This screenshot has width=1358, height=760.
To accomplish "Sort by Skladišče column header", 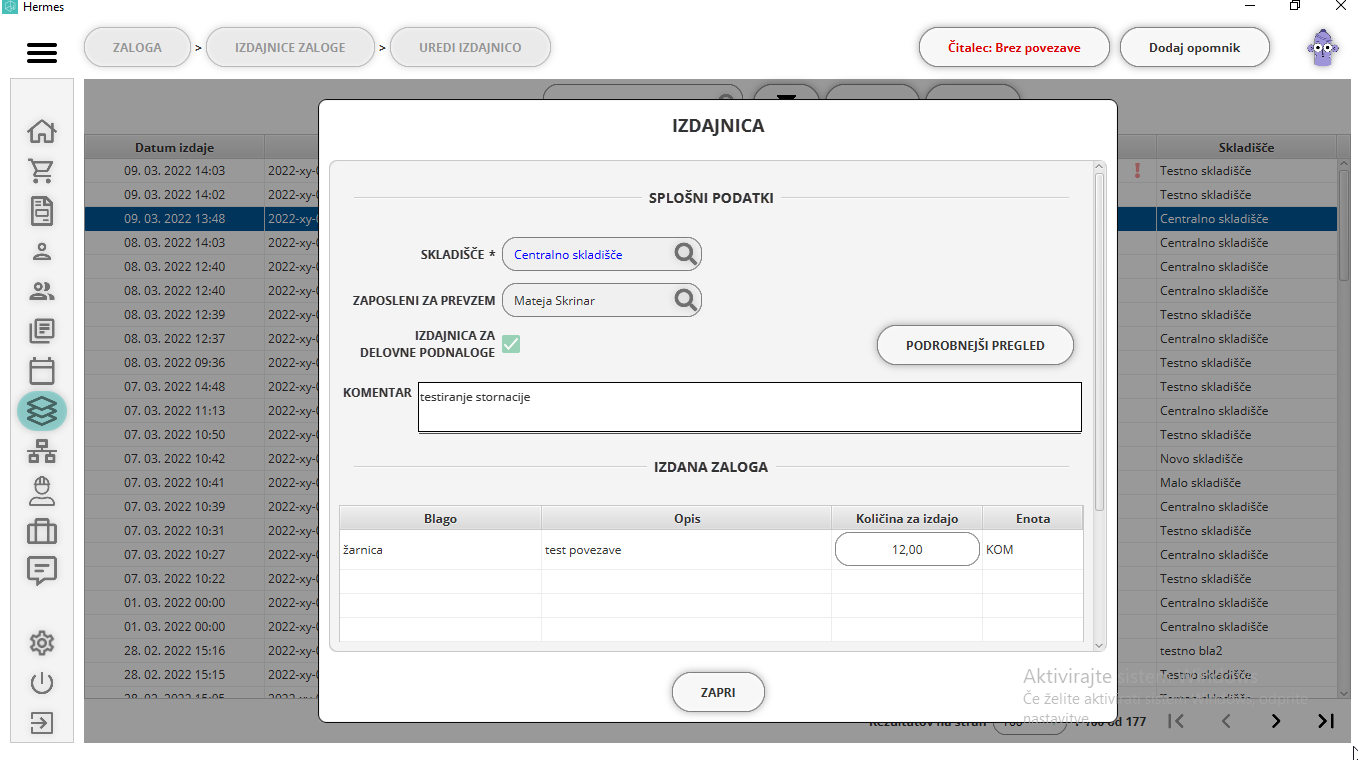I will [1246, 147].
